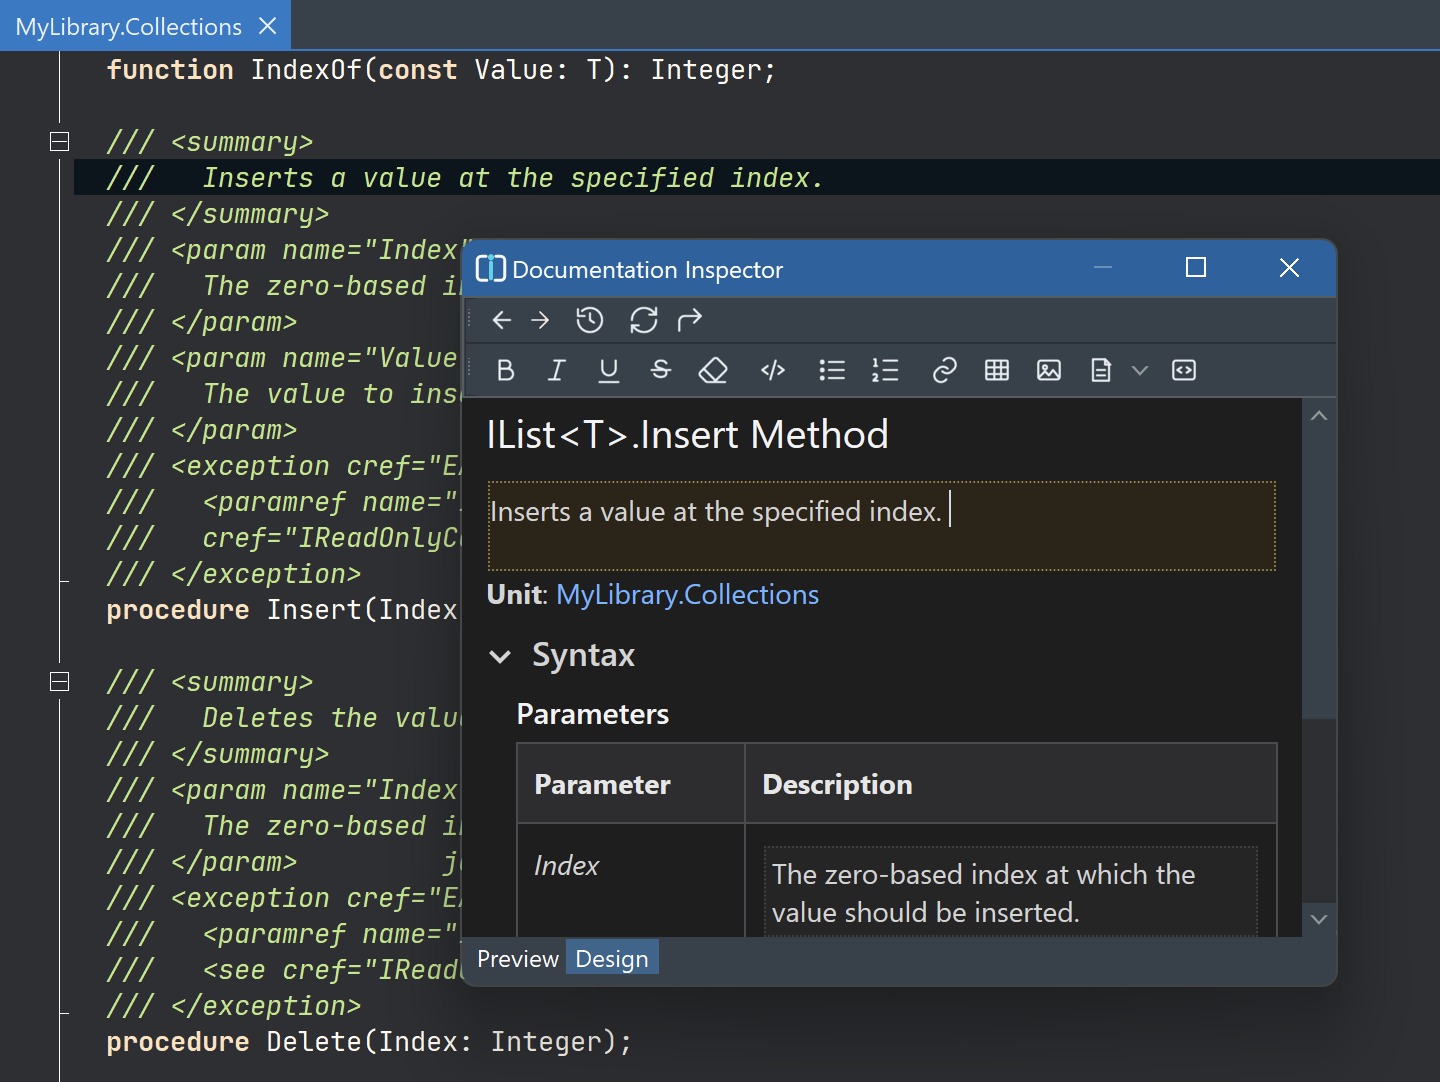1440x1082 pixels.
Task: Click the refresh sync icon
Action: pyautogui.click(x=643, y=320)
